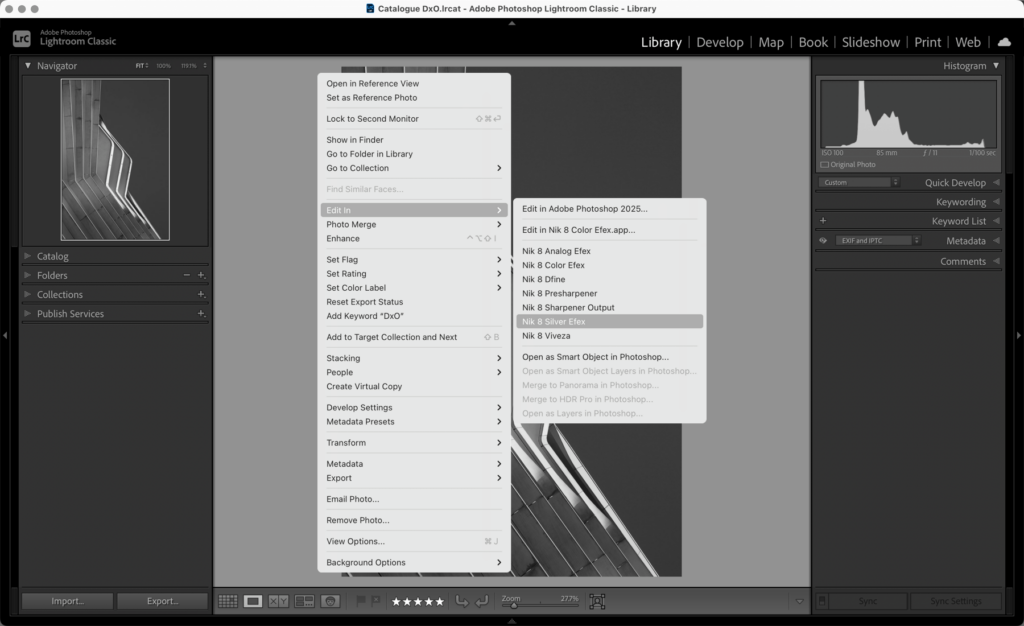Image resolution: width=1024 pixels, height=626 pixels.
Task: Click the Zoom slider in the toolbar
Action: point(540,606)
